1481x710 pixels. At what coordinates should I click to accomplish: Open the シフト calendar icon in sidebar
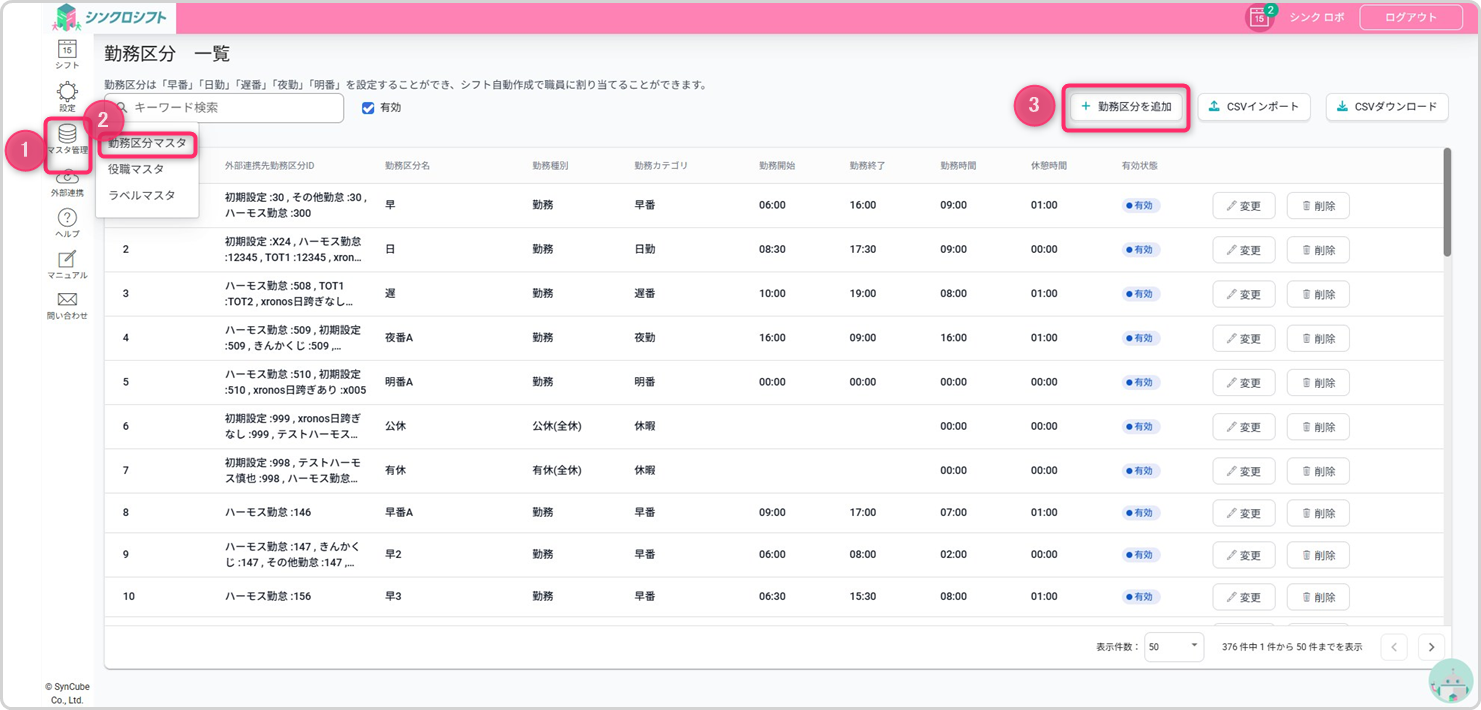[x=67, y=49]
